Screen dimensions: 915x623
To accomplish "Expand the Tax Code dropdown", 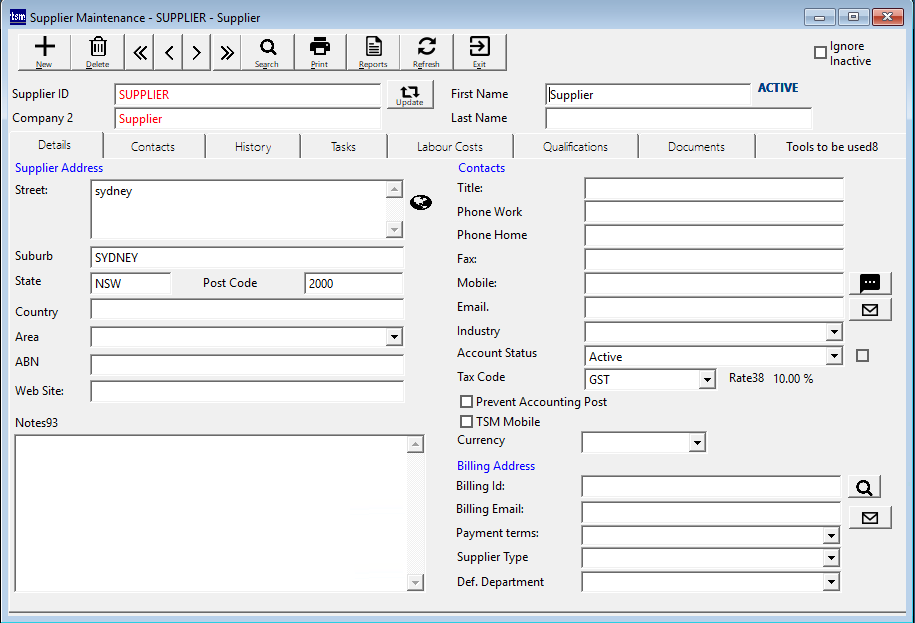I will (707, 380).
